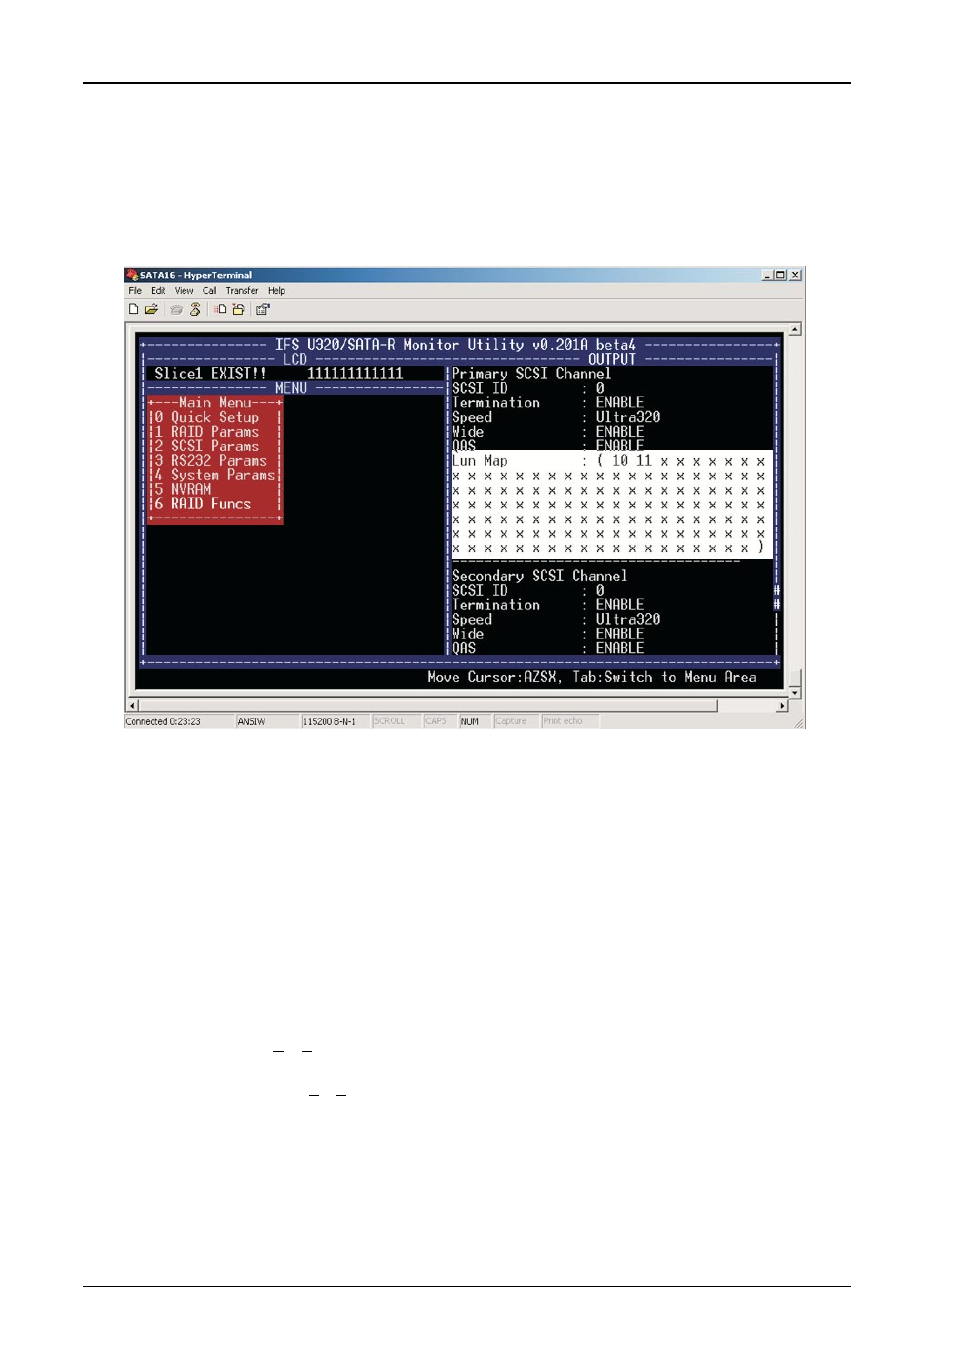This screenshot has width=954, height=1369.
Task: Click the highlighted Lun Map line
Action: pos(611,461)
